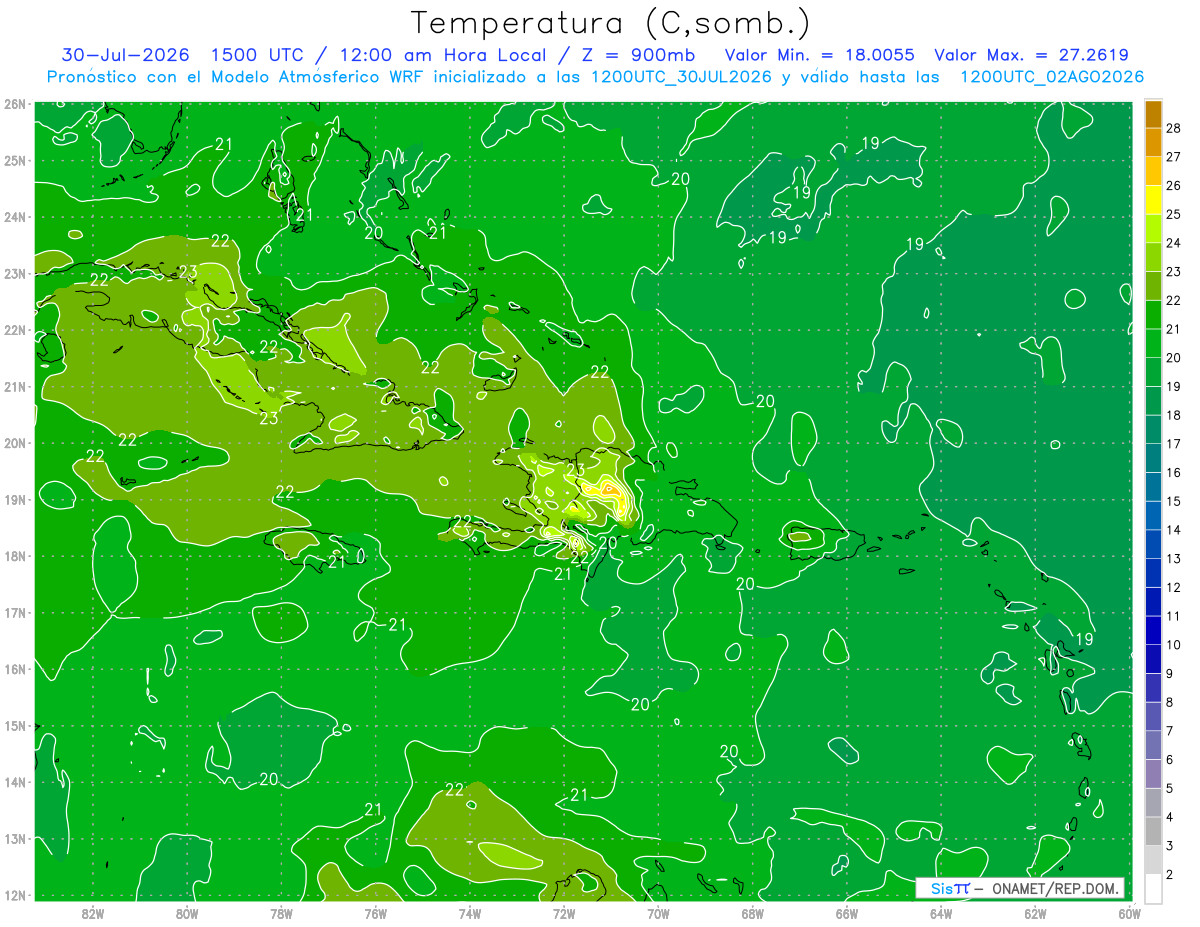The height and width of the screenshot is (927, 1200).
Task: Click the '62W' longitude label
Action: [x=1034, y=913]
